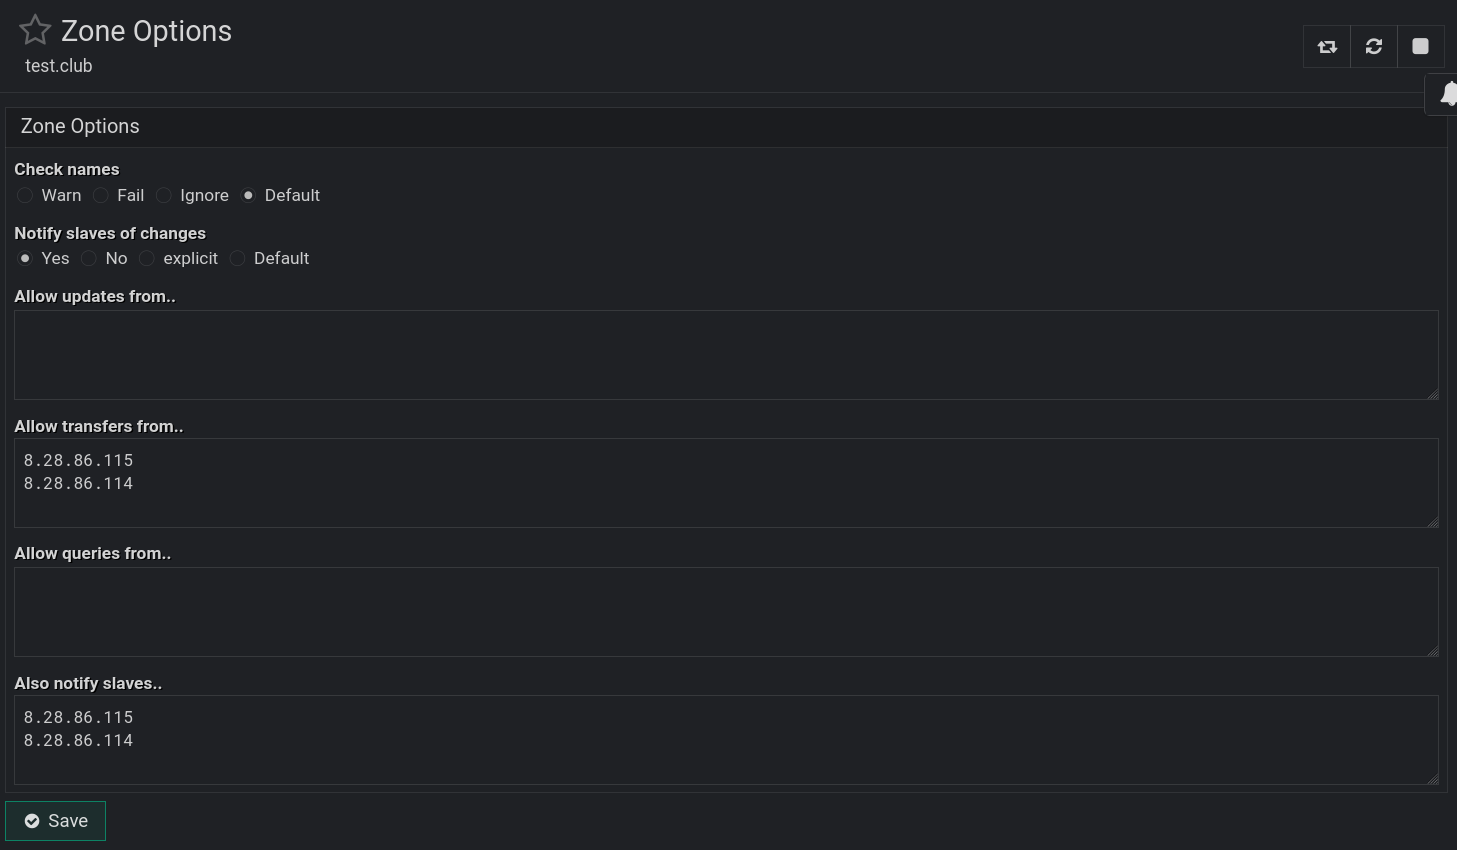
Task: Focus the Allow queries from text area
Action: pyautogui.click(x=726, y=612)
